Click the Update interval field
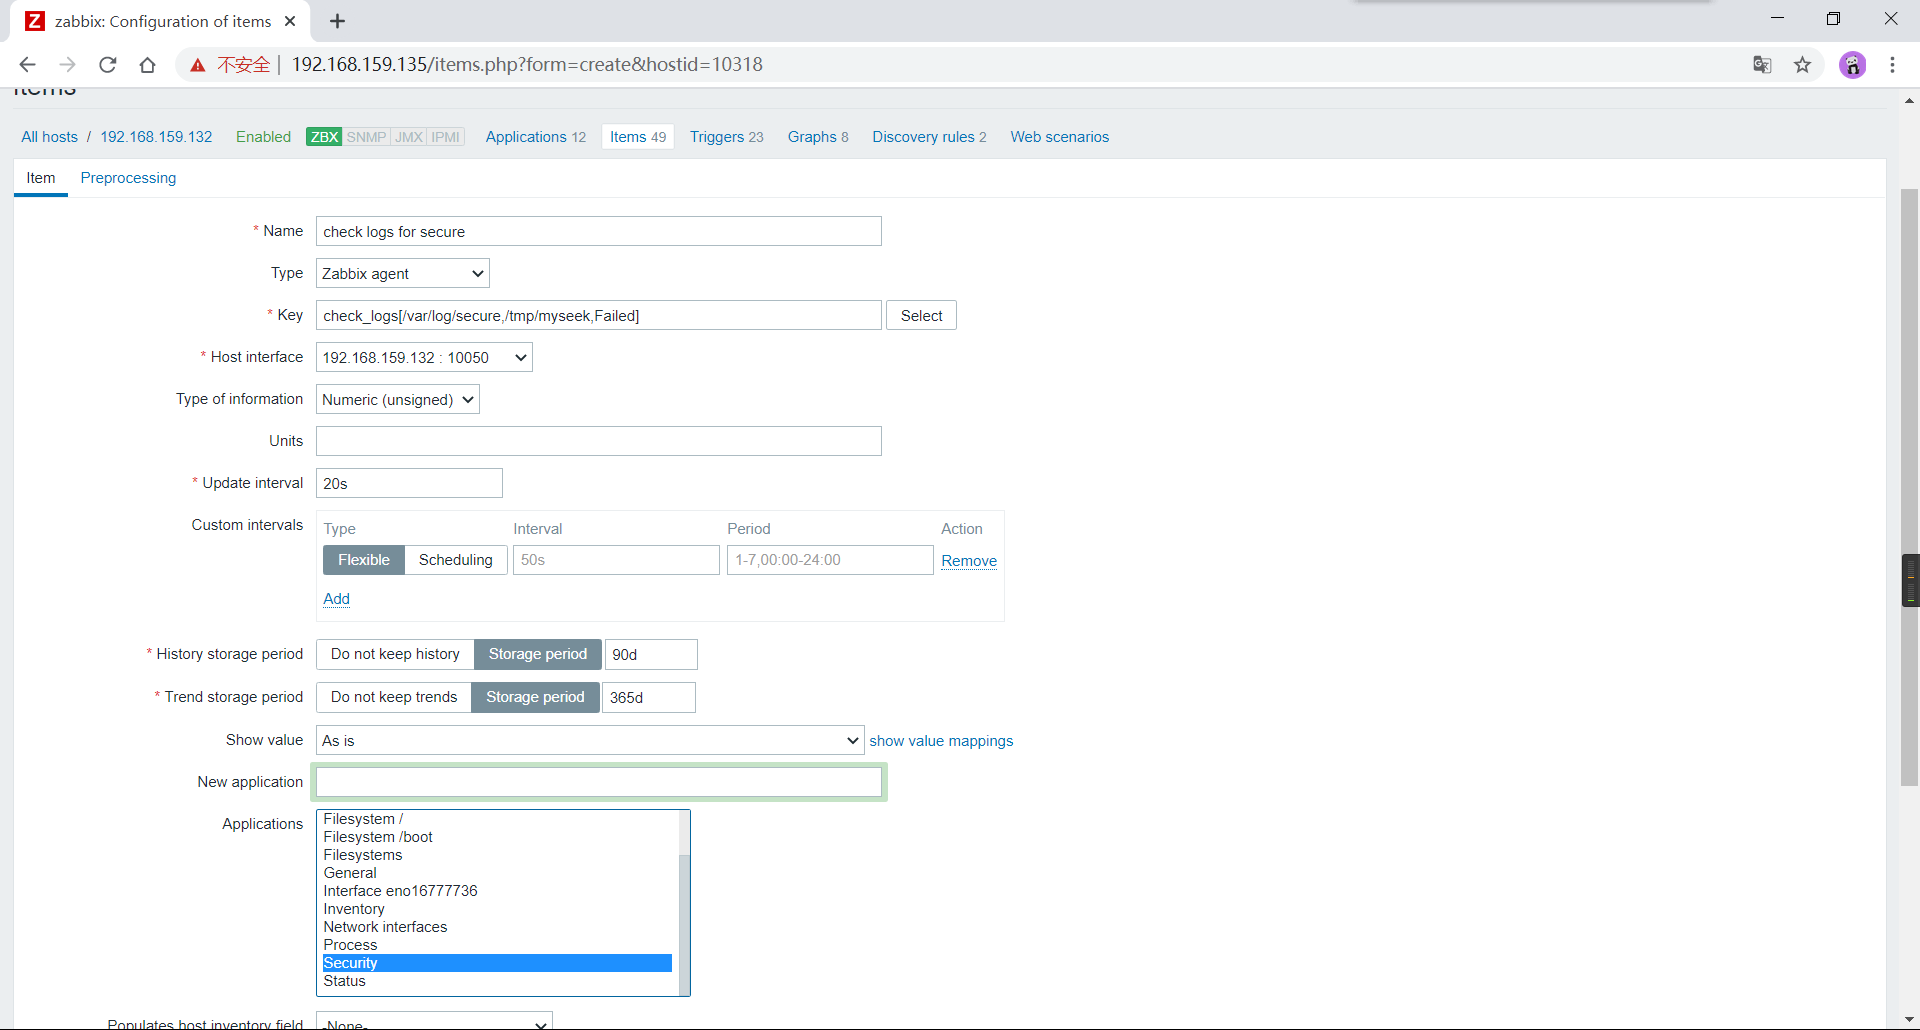Viewport: 1920px width, 1030px height. coord(409,483)
